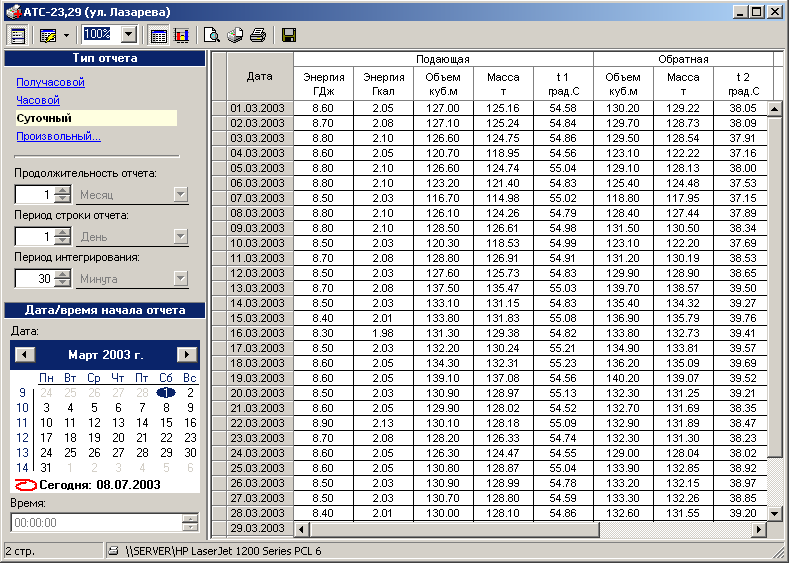Click the Дата/время начала отчета header
Viewport: 789px width, 563px height.
(105, 310)
